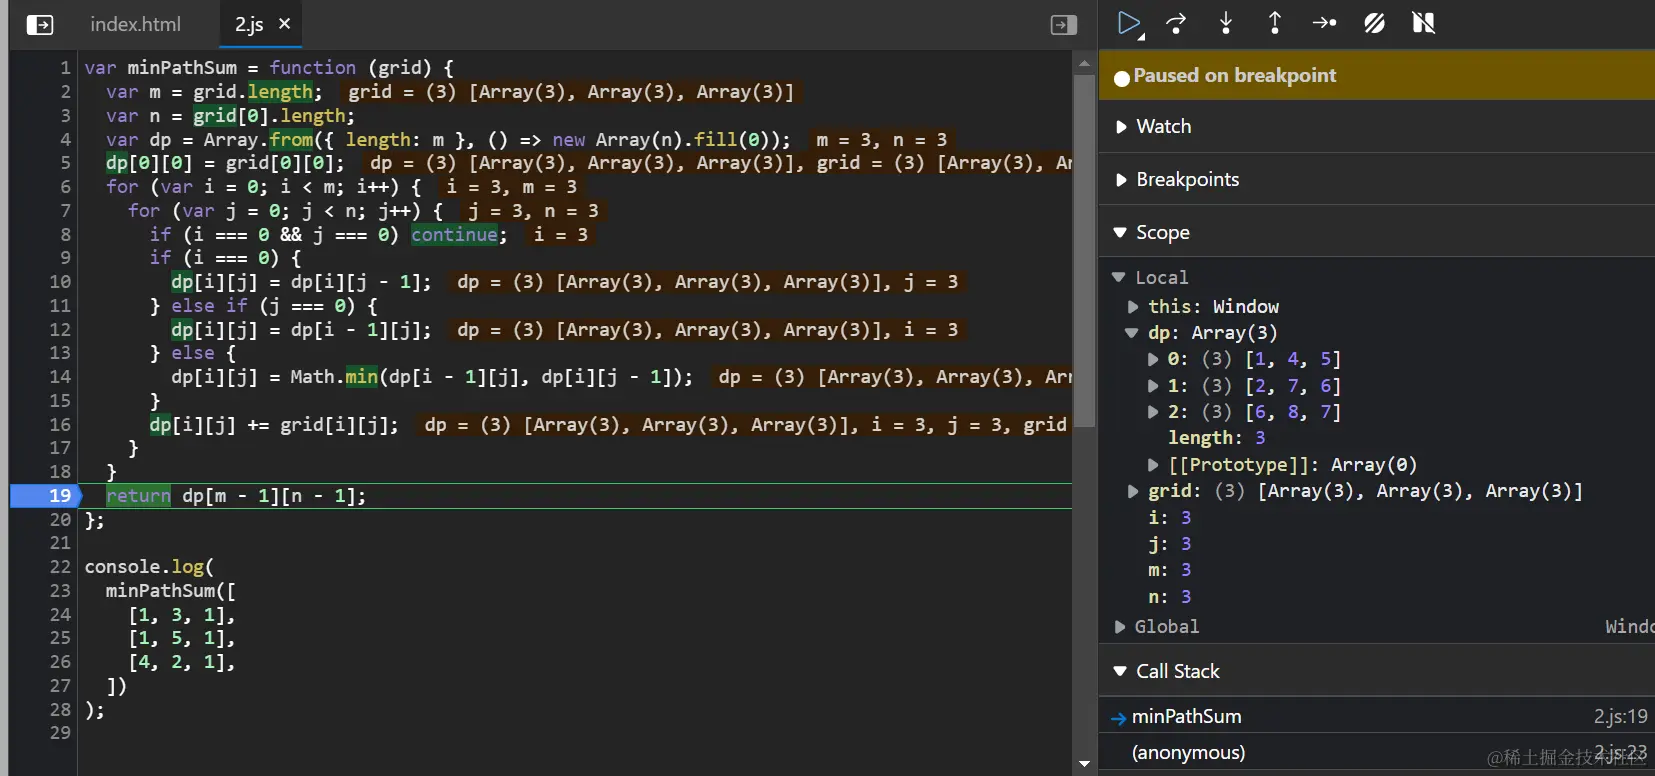Click the 'n: 3' scope variable
The width and height of the screenshot is (1655, 776).
click(1169, 597)
